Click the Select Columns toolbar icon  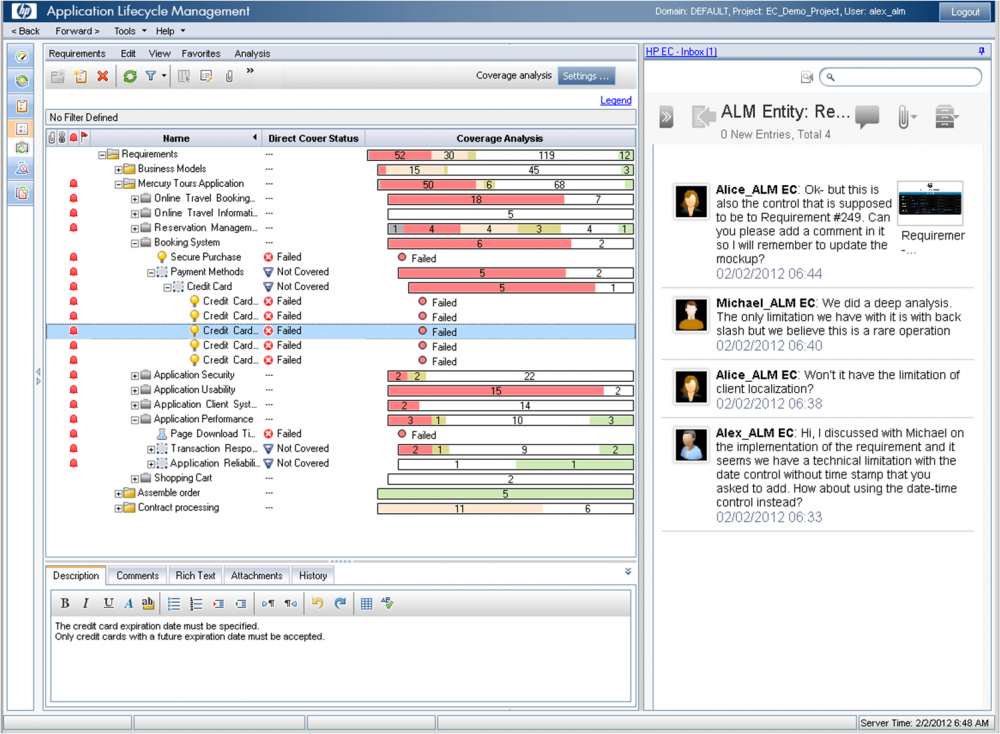click(184, 77)
